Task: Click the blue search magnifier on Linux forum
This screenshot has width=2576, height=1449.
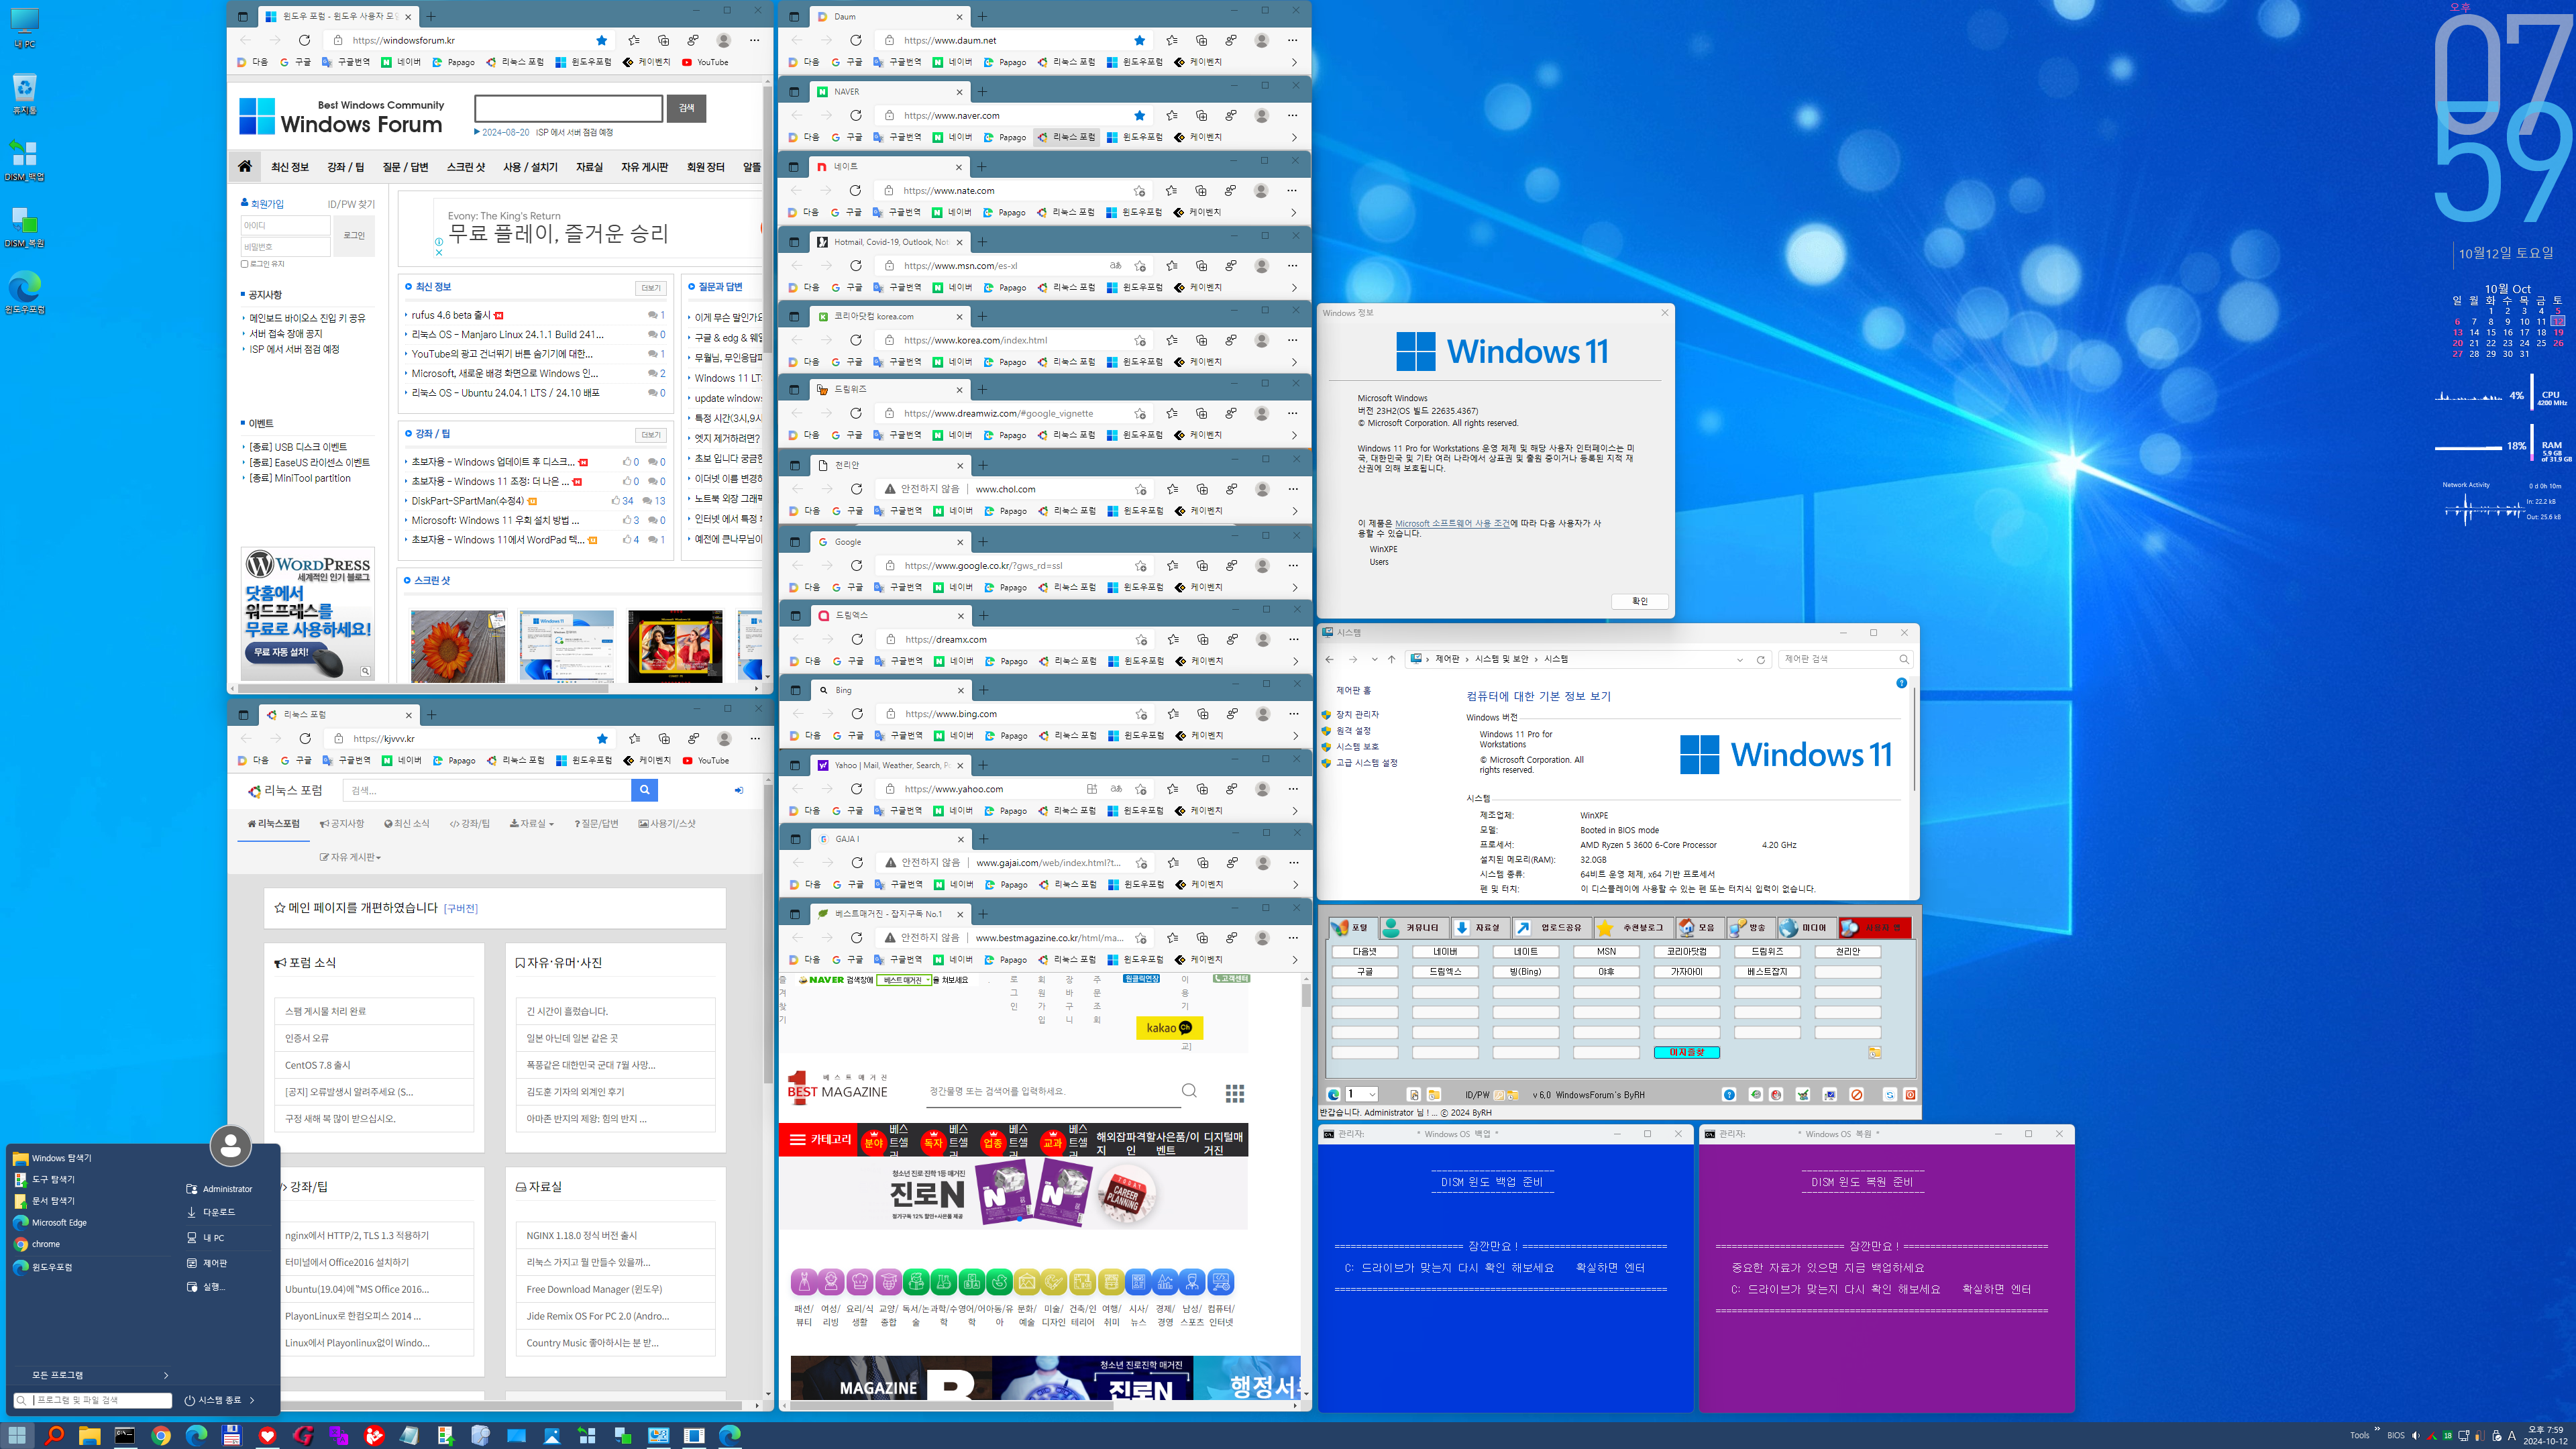Action: (x=645, y=790)
